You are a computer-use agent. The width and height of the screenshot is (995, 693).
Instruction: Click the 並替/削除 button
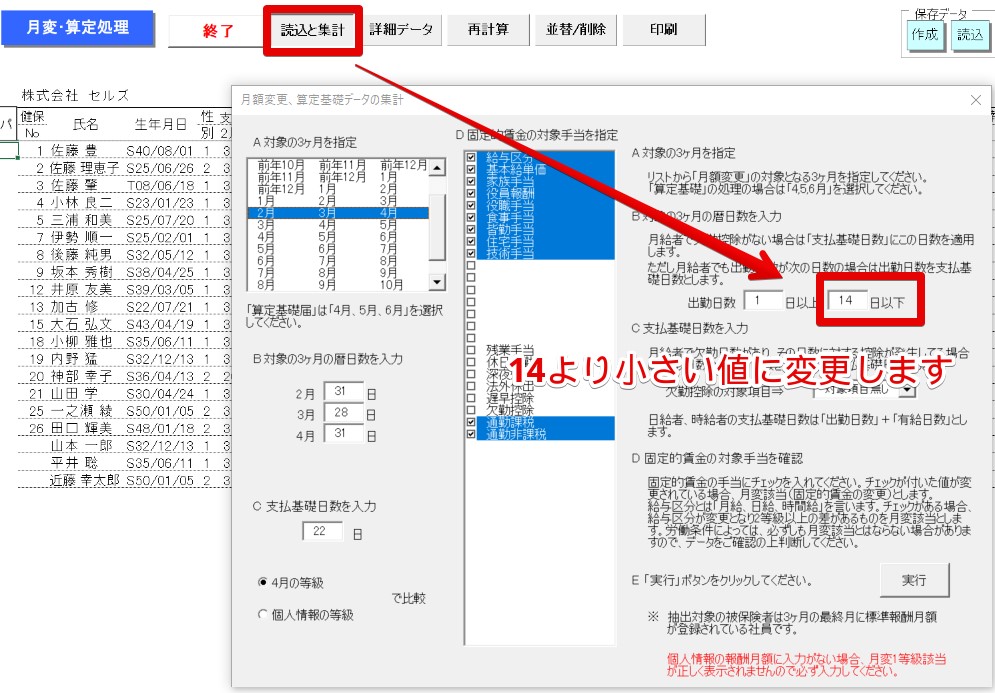(576, 29)
